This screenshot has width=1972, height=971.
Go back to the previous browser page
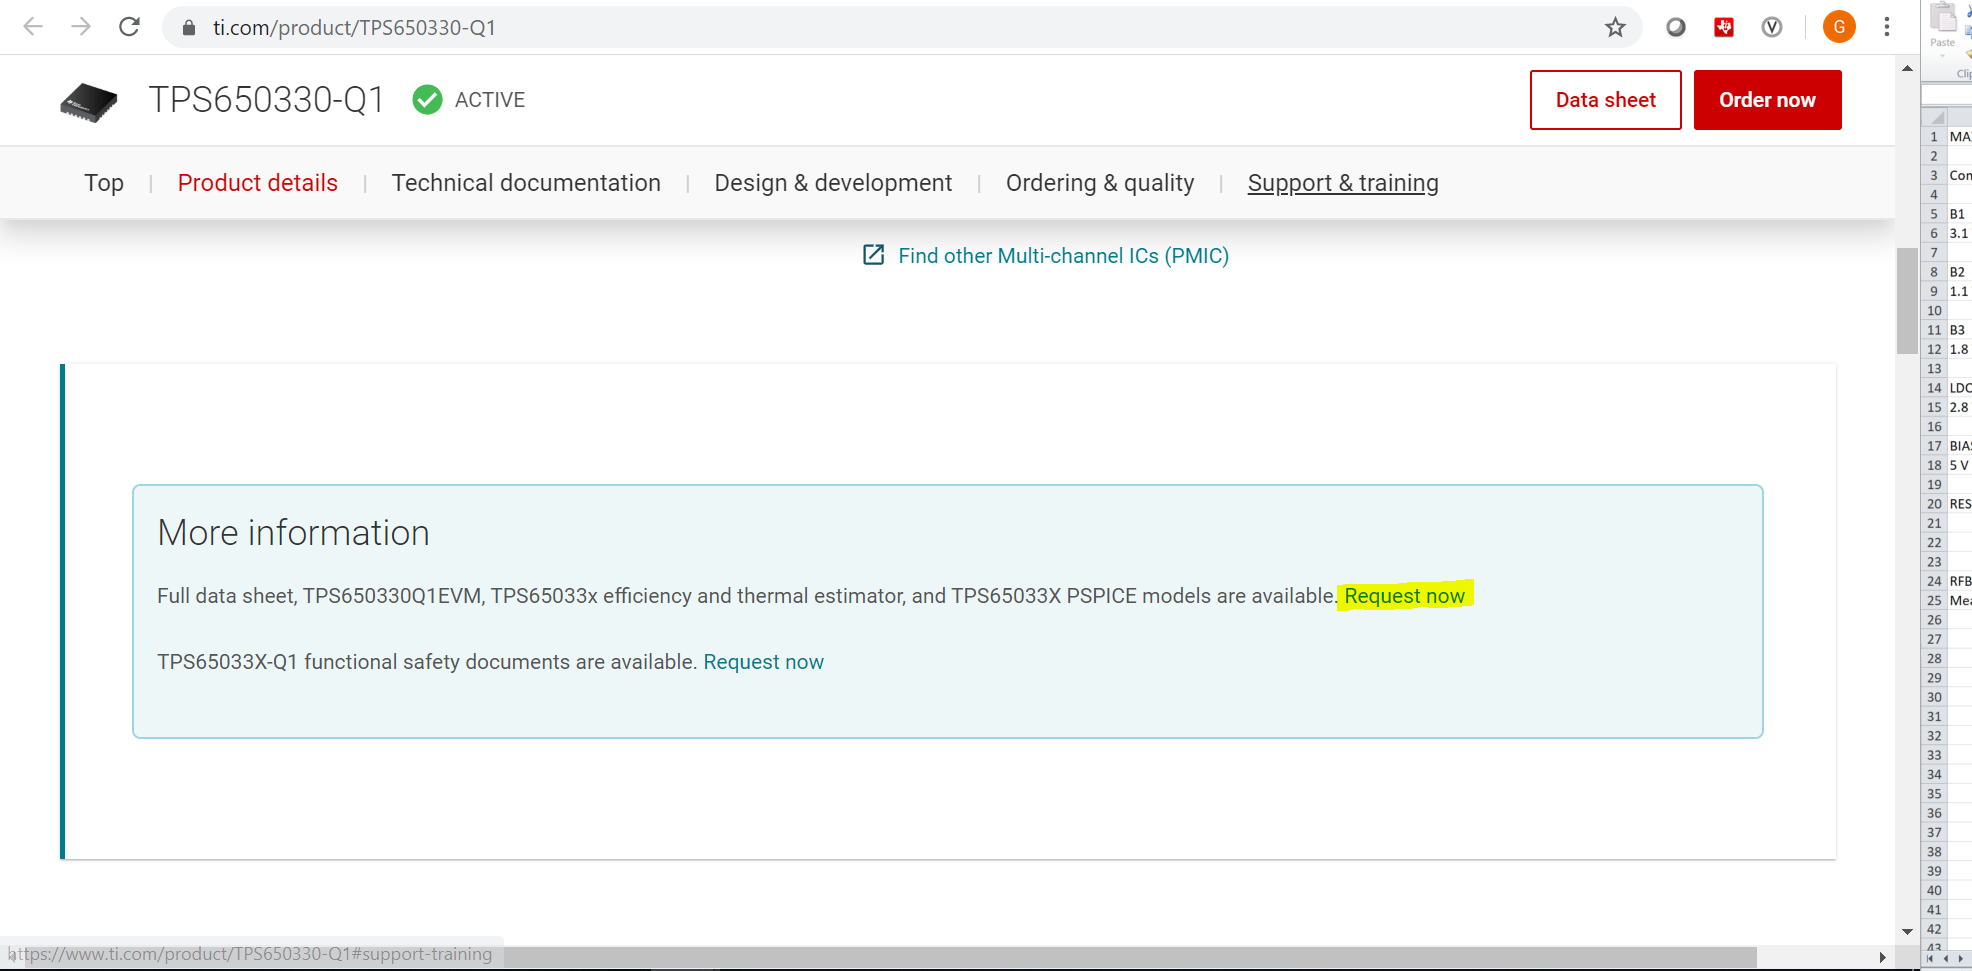(x=33, y=27)
